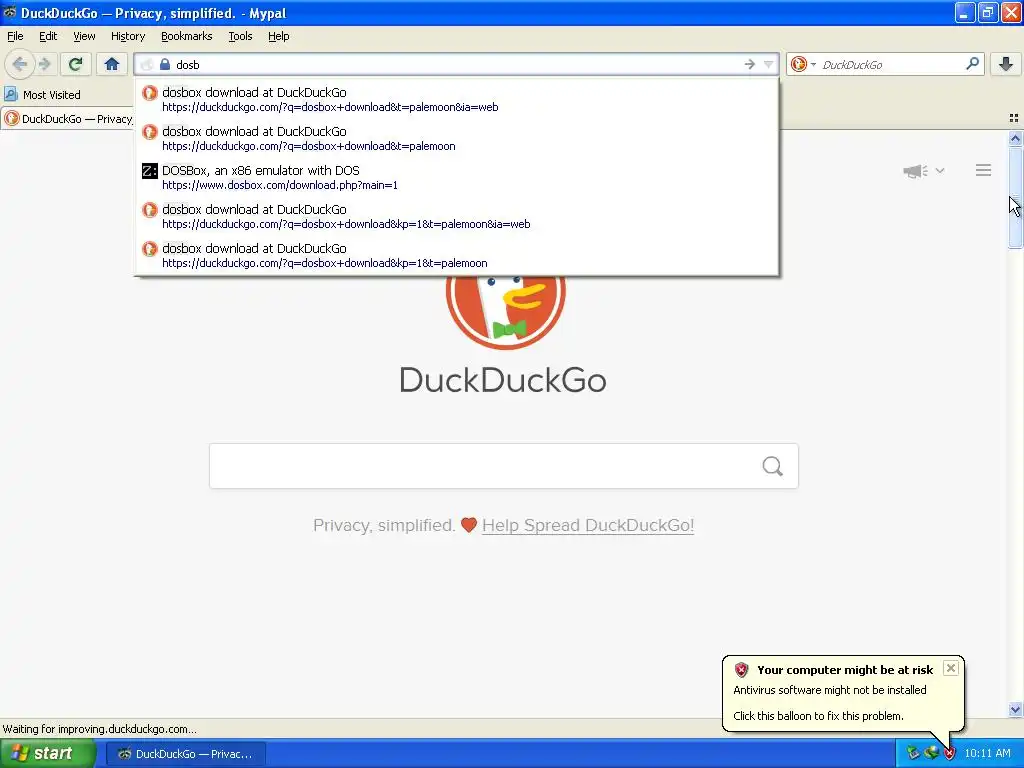Open the DuckDuckGo hamburger menu
1024x768 pixels.
pyautogui.click(x=984, y=170)
